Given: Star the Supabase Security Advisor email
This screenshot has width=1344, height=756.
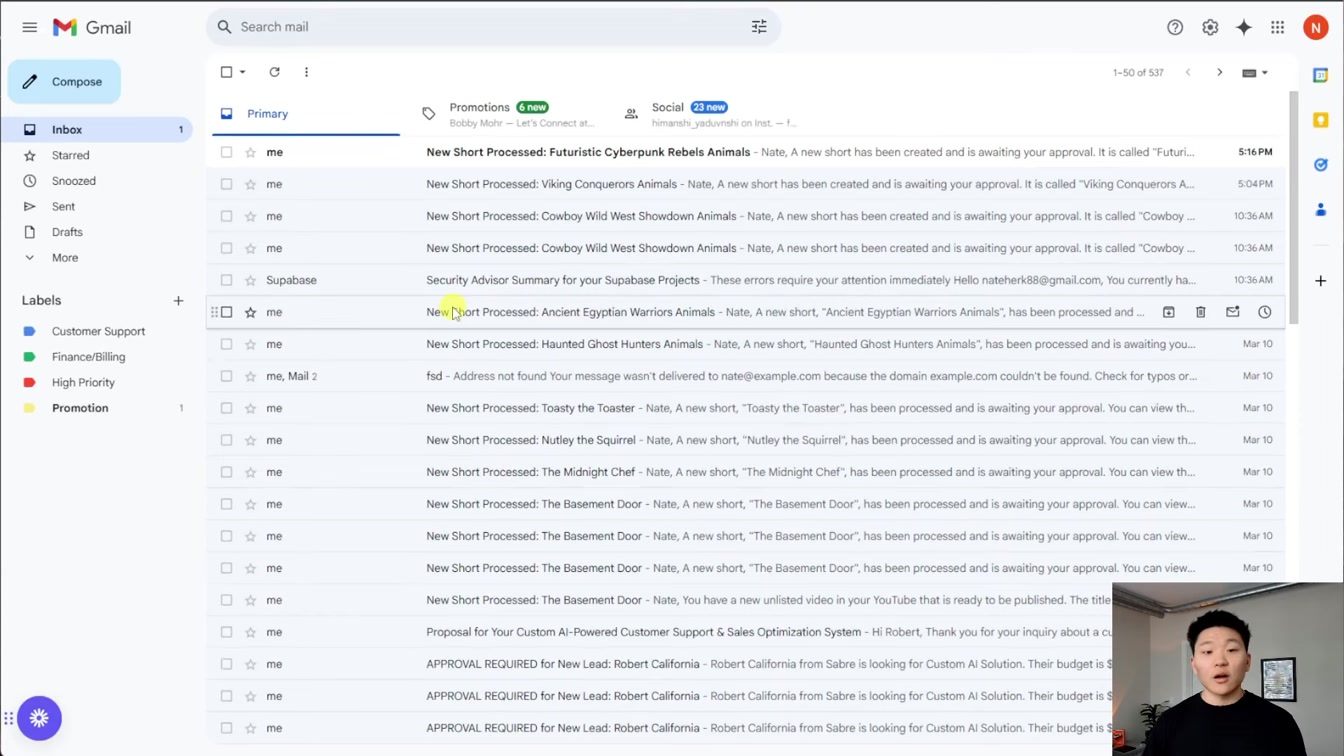Looking at the screenshot, I should (250, 280).
